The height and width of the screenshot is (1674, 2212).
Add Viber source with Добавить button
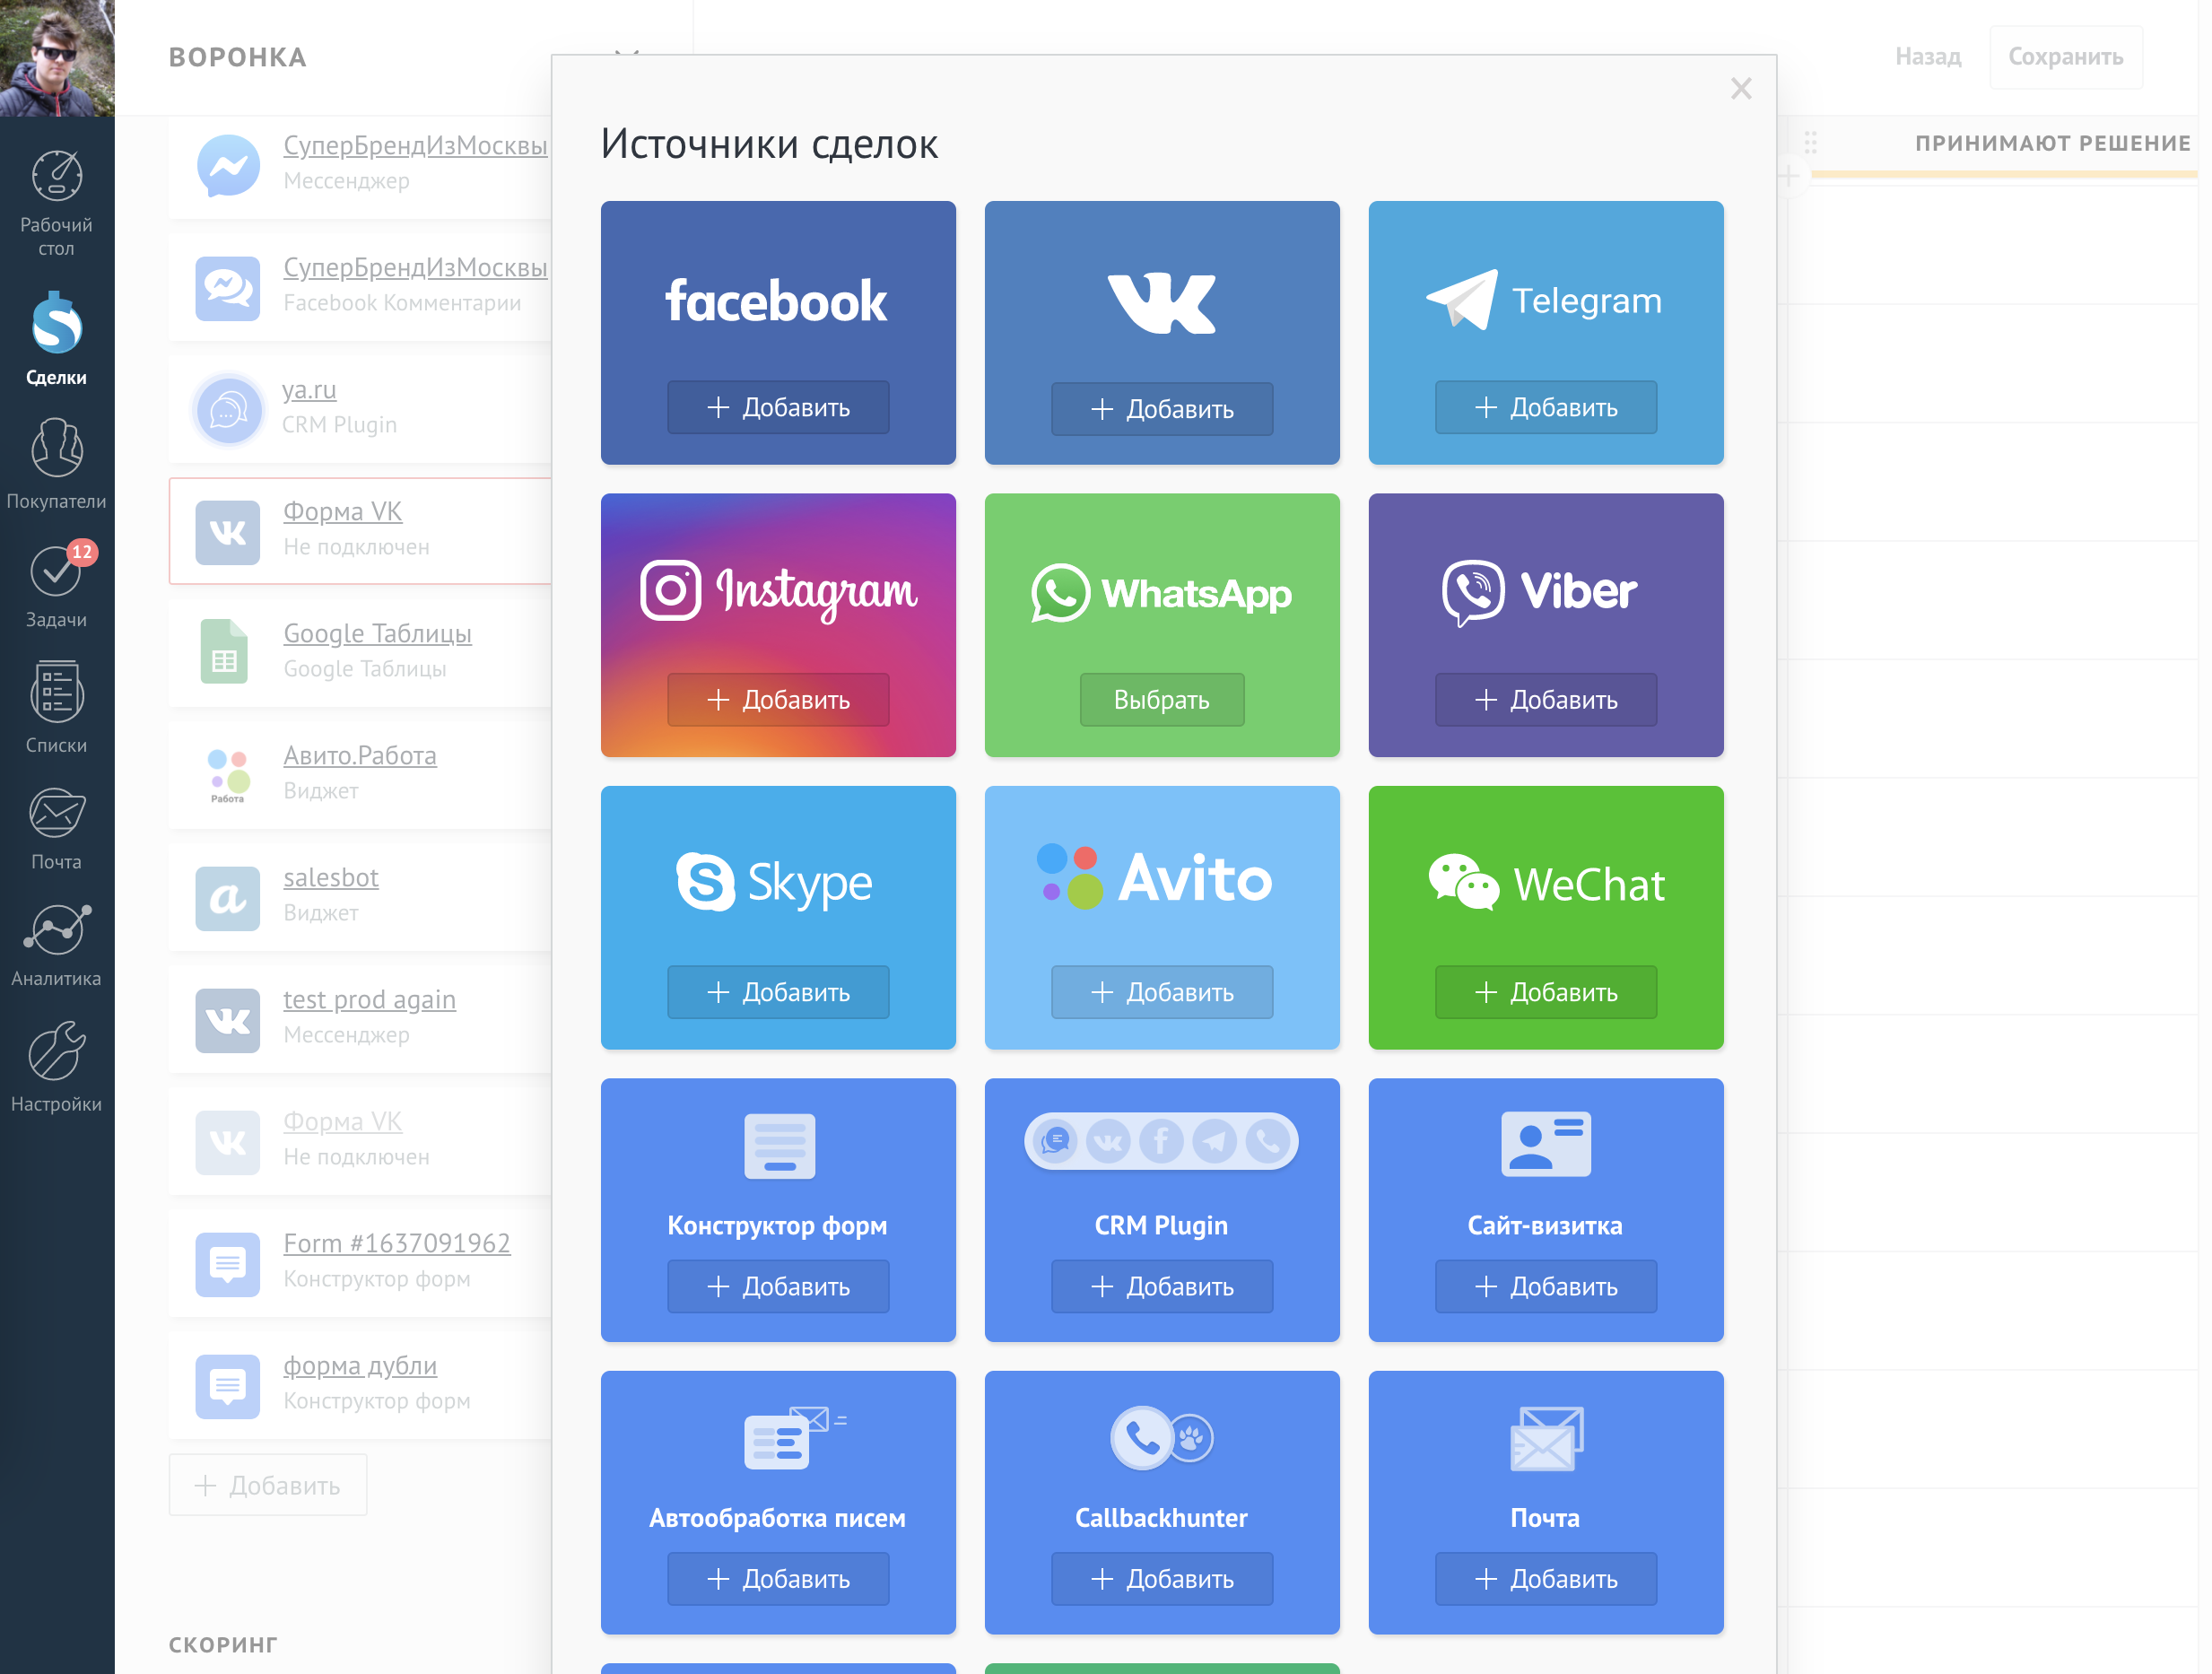1546,700
